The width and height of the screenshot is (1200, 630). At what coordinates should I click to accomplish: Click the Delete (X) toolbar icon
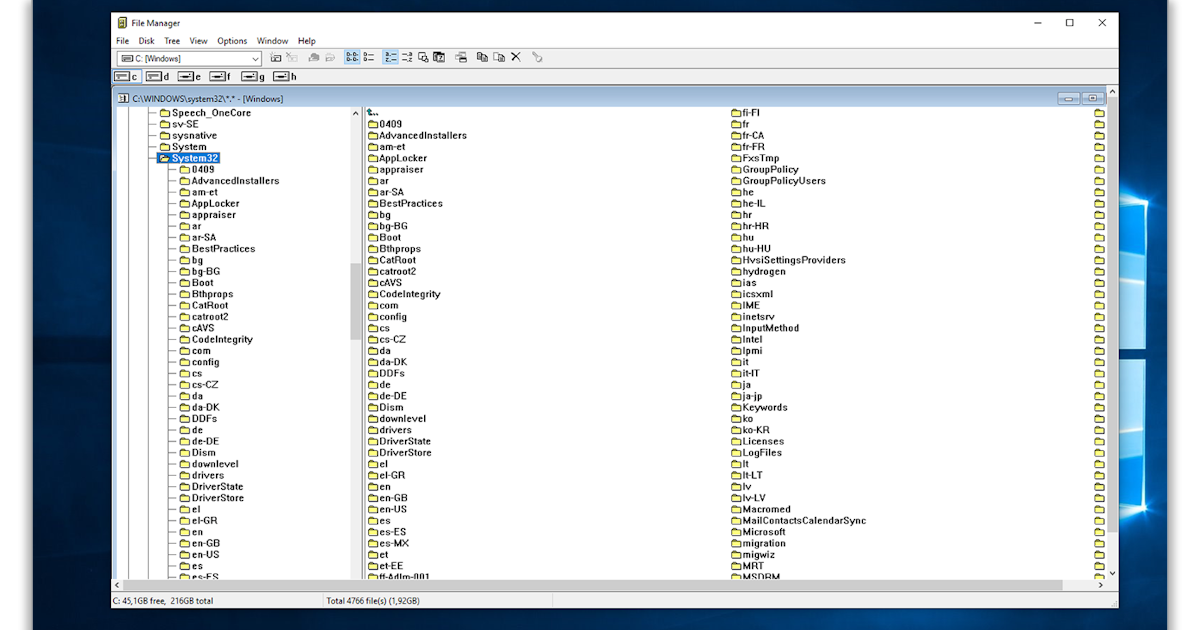tap(516, 58)
